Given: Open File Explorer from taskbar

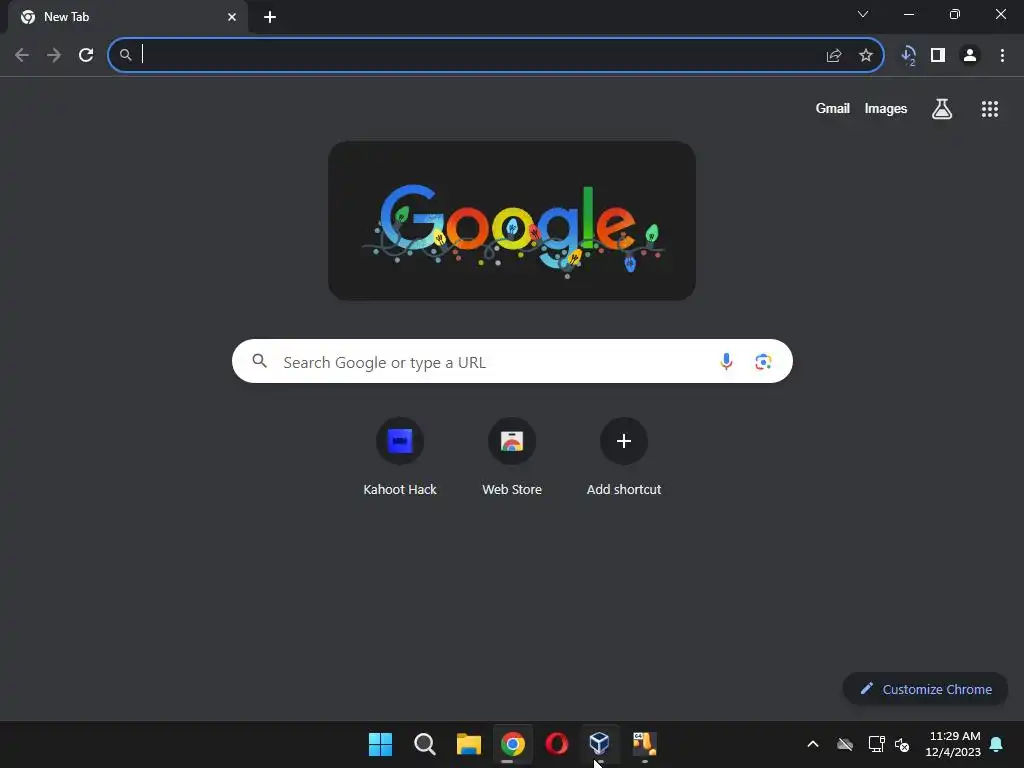Looking at the screenshot, I should tap(468, 744).
